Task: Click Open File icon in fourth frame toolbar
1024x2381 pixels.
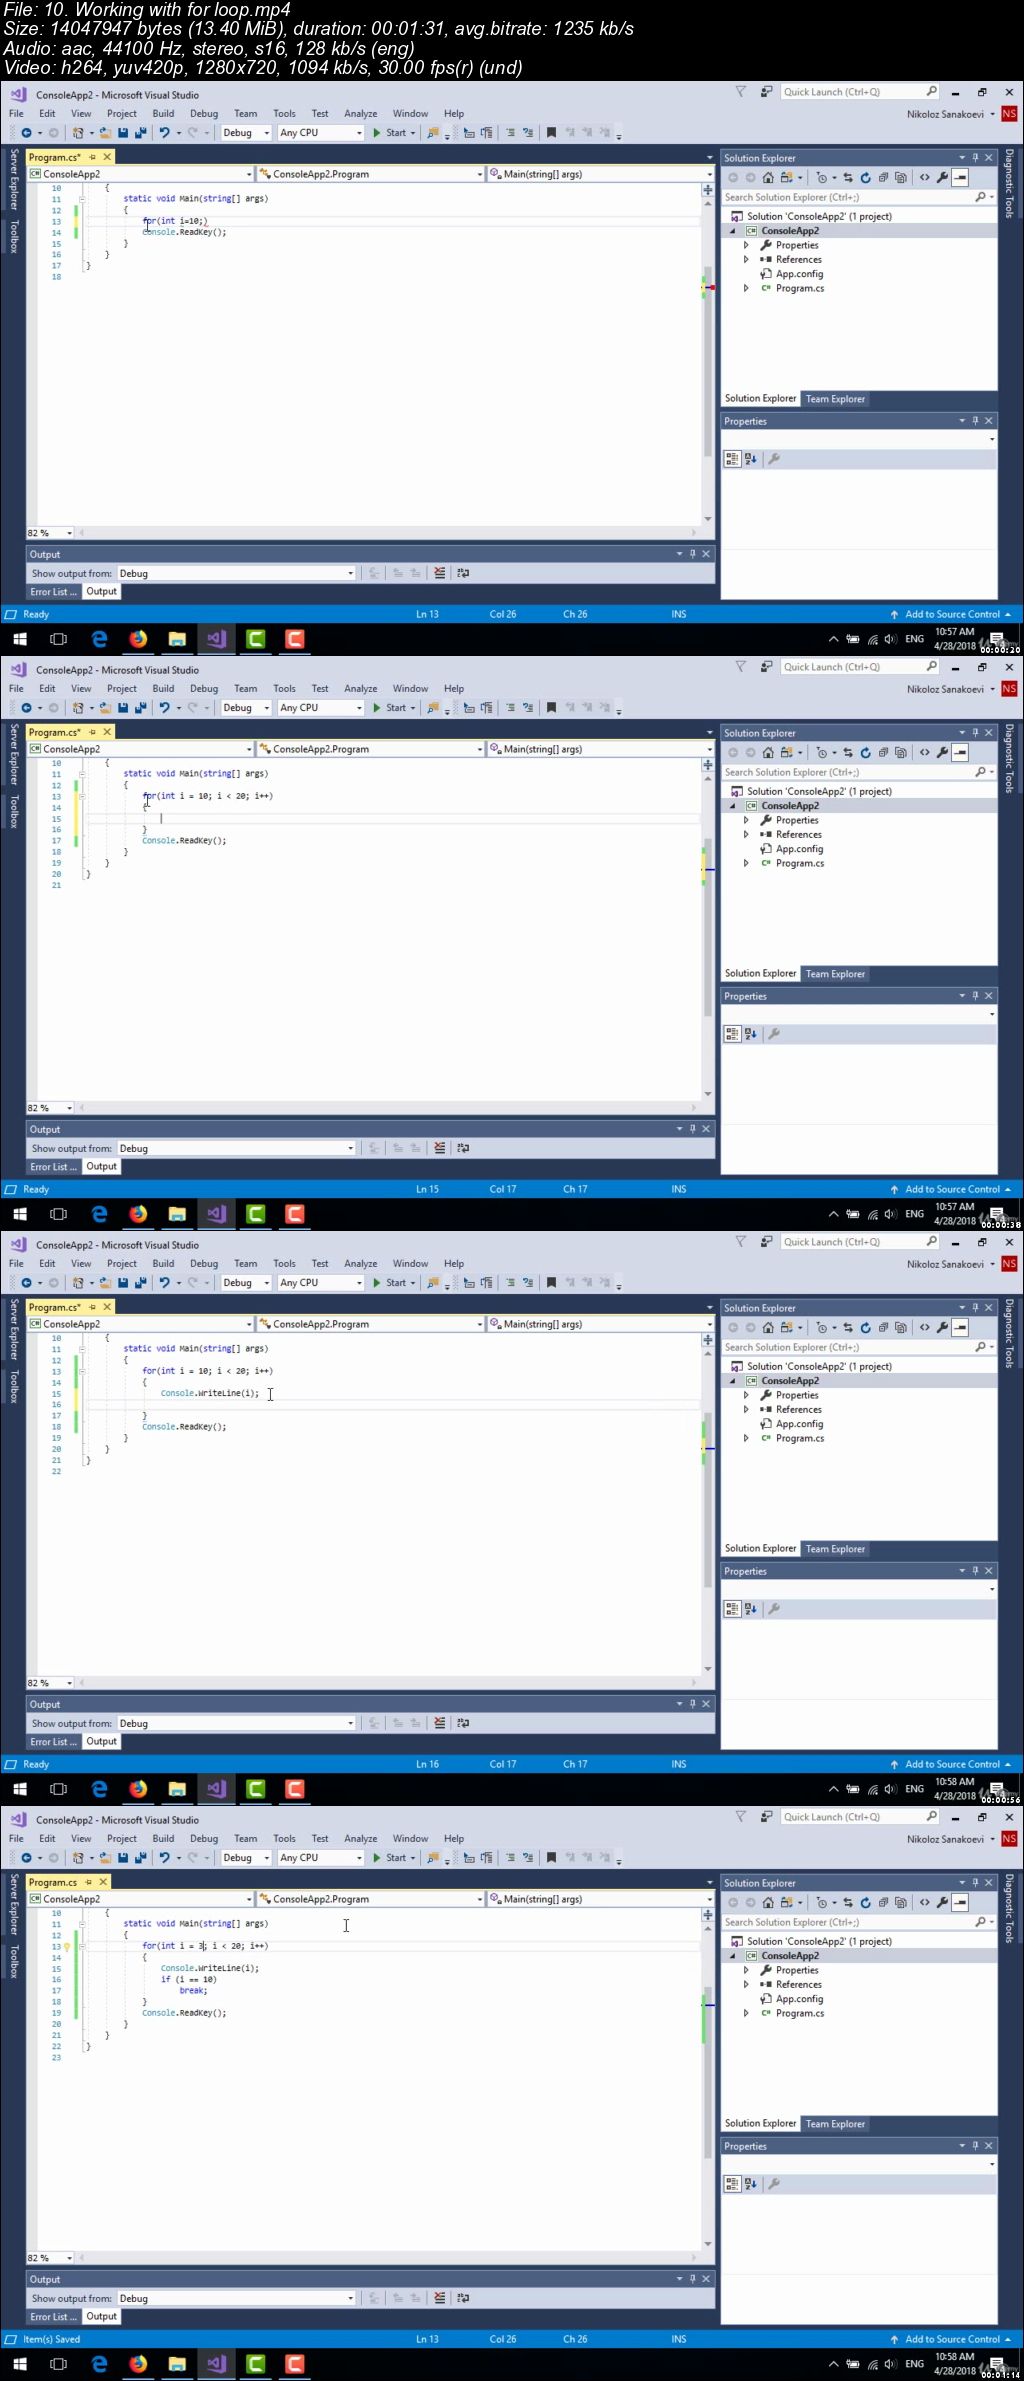Action: point(104,1857)
